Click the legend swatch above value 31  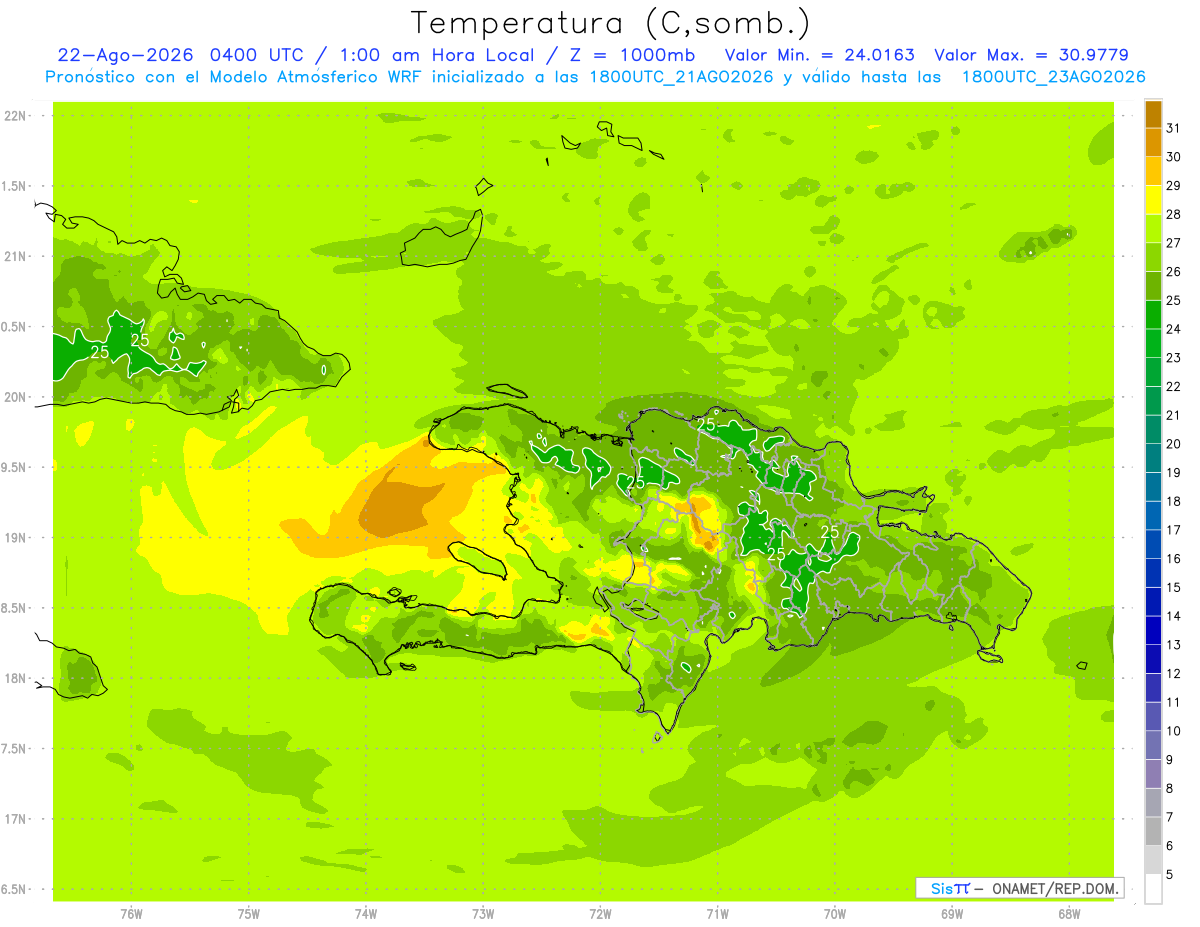1153,114
